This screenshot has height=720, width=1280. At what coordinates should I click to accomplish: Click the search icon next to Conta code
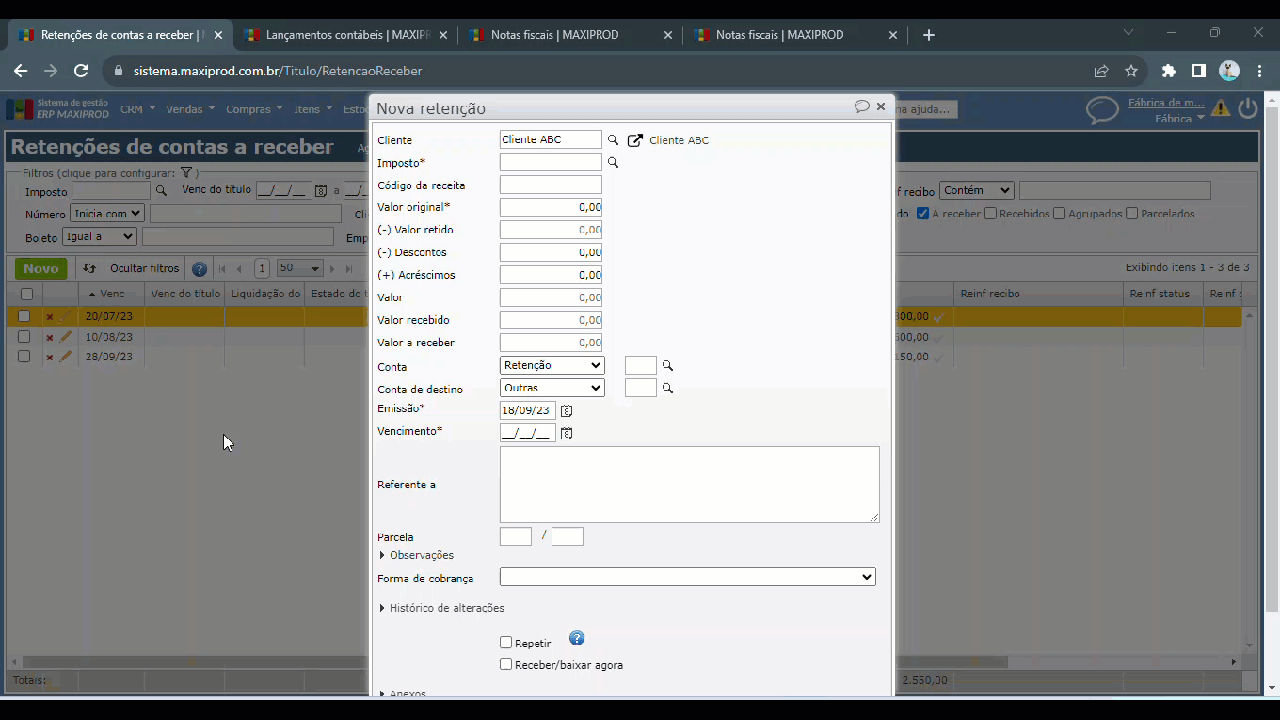[x=668, y=366]
